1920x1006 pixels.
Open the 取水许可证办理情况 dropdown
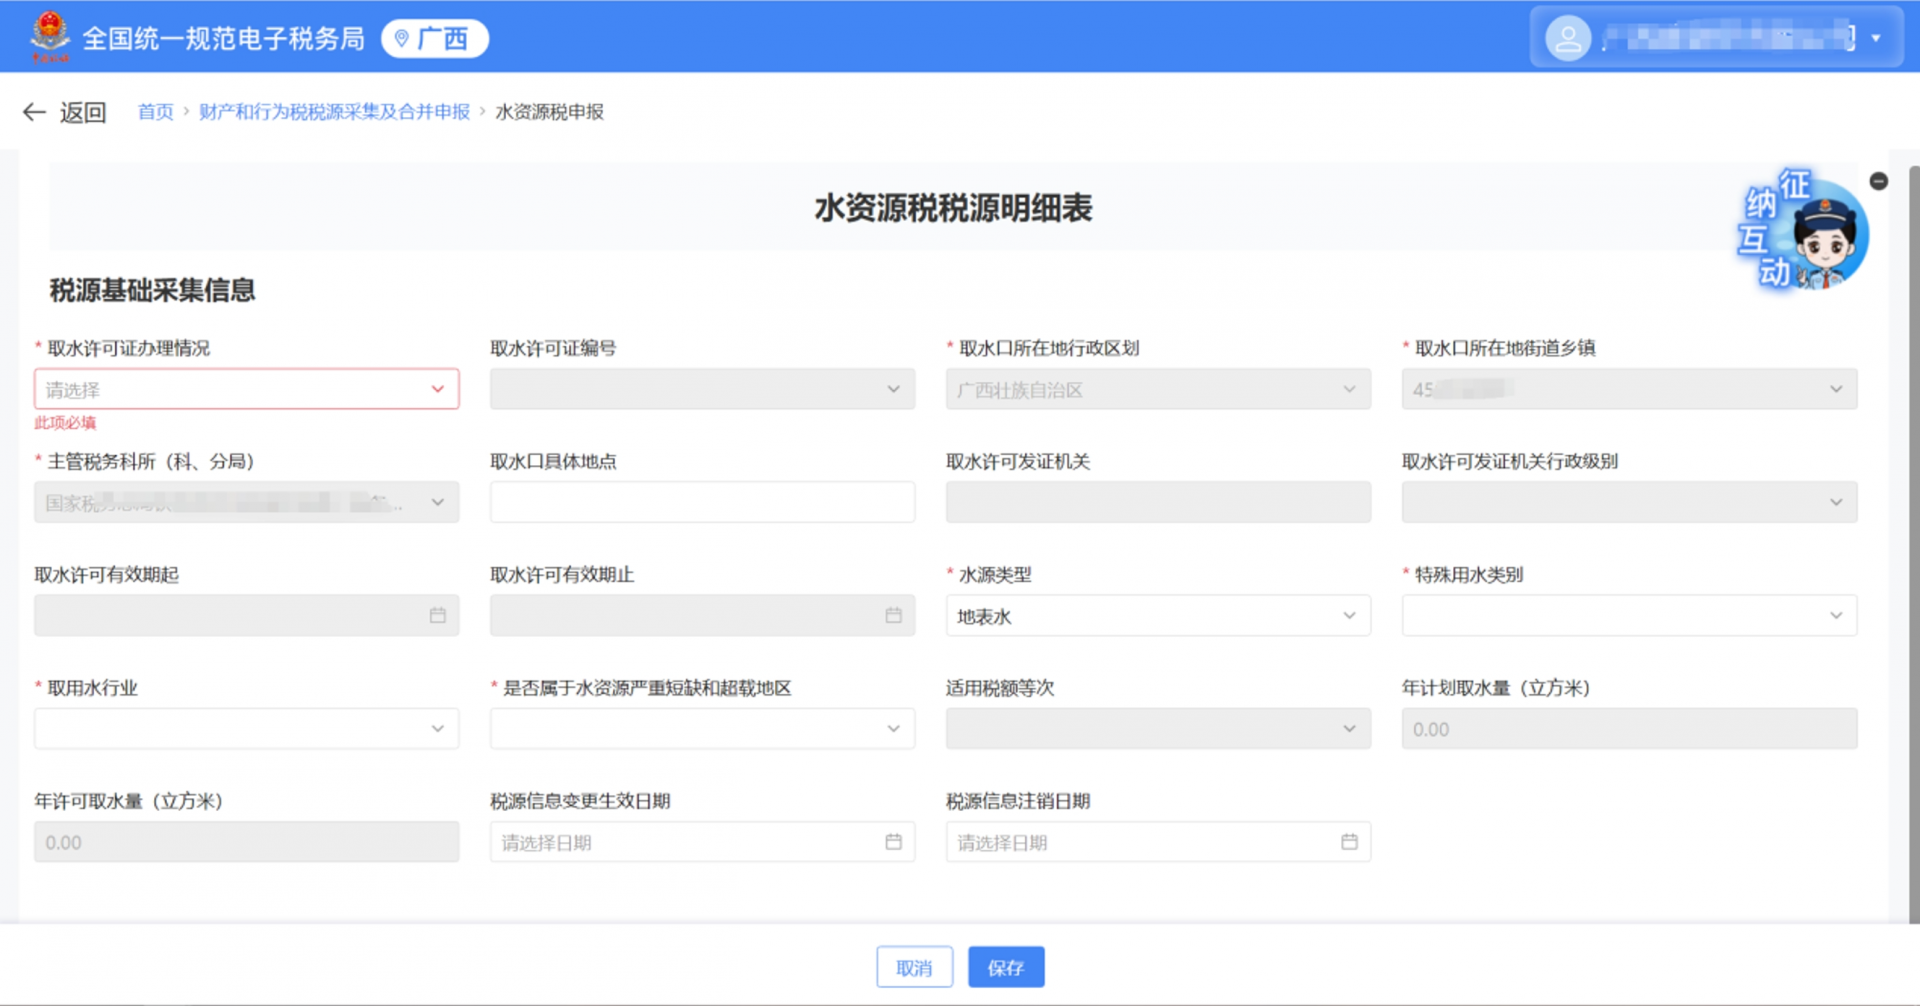coord(246,388)
